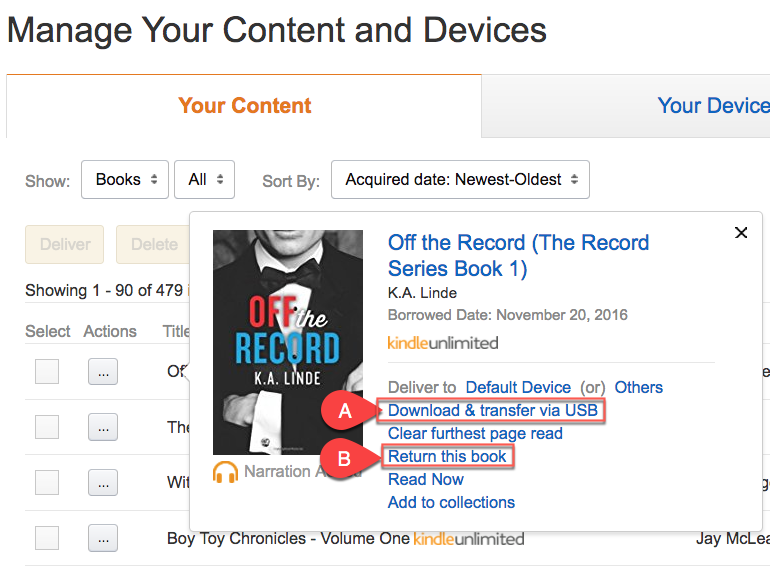The width and height of the screenshot is (771, 580).
Task: Open actions menu for third book row
Action: point(103,482)
